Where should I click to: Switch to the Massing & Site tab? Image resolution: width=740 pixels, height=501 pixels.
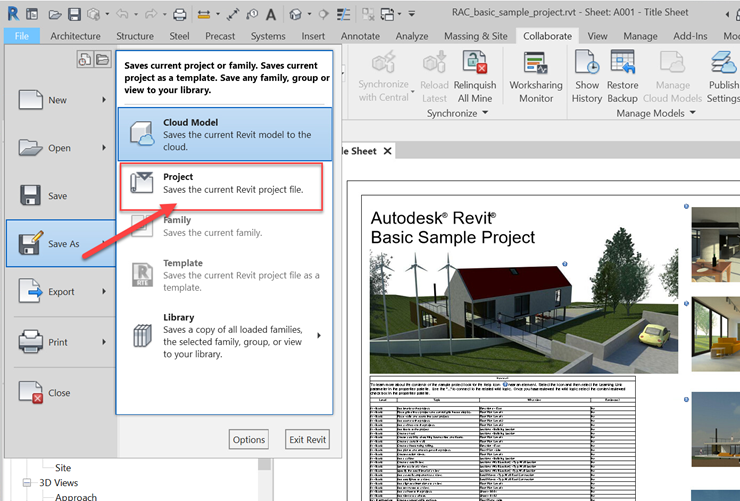476,36
